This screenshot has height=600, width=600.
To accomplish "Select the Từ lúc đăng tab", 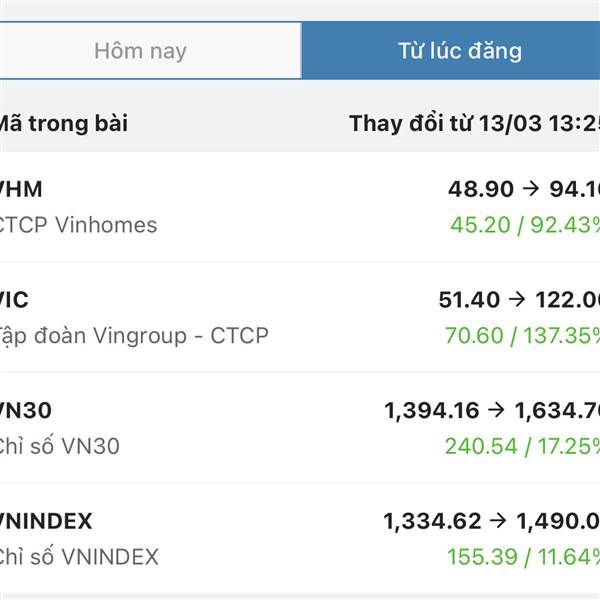I will [x=459, y=51].
